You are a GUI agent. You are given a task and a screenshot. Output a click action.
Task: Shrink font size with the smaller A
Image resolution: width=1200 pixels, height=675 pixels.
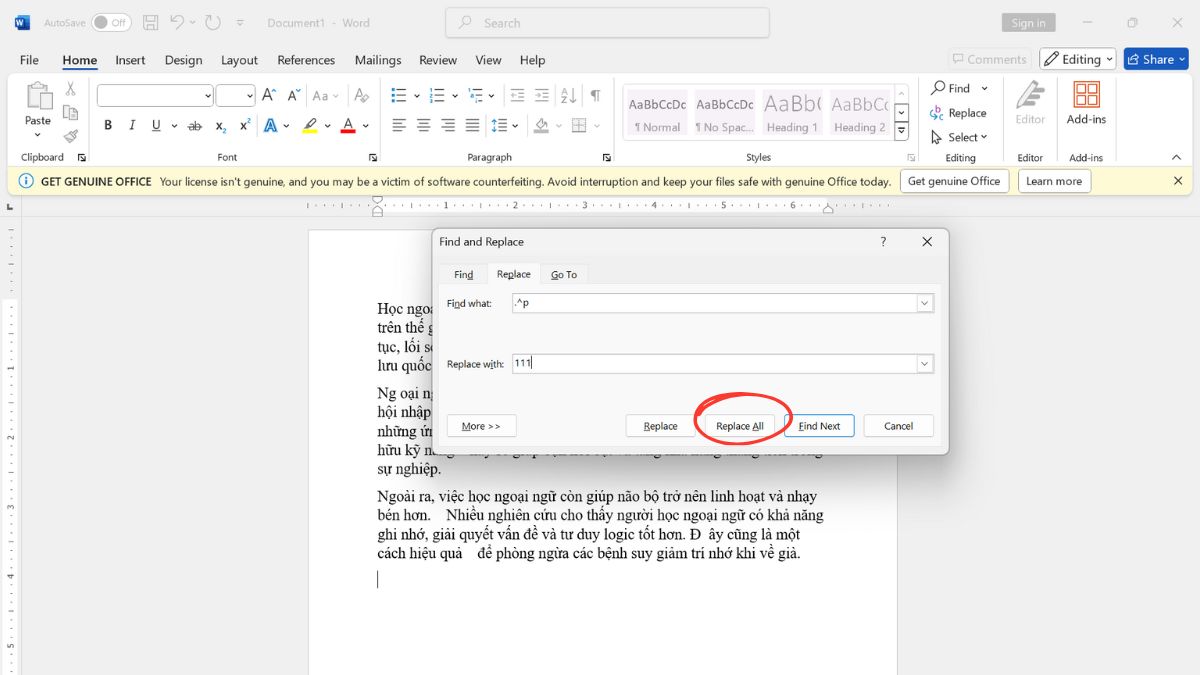293,96
